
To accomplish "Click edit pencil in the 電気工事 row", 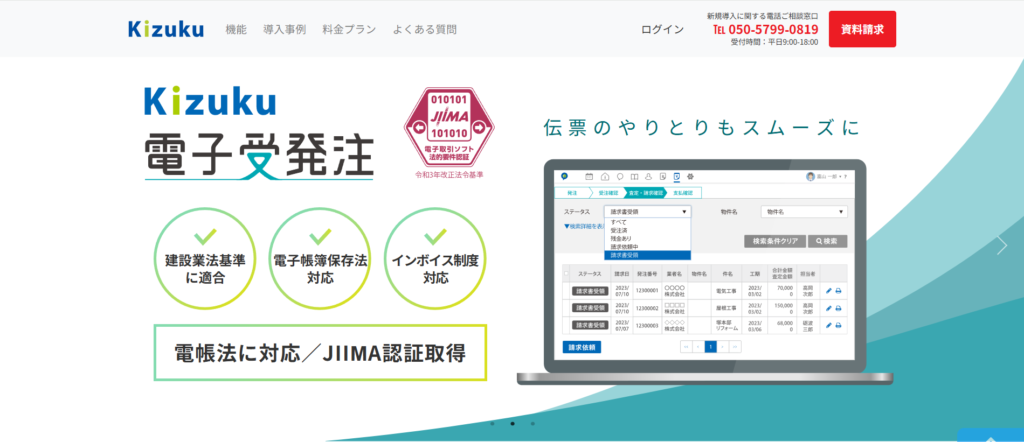I will [829, 291].
